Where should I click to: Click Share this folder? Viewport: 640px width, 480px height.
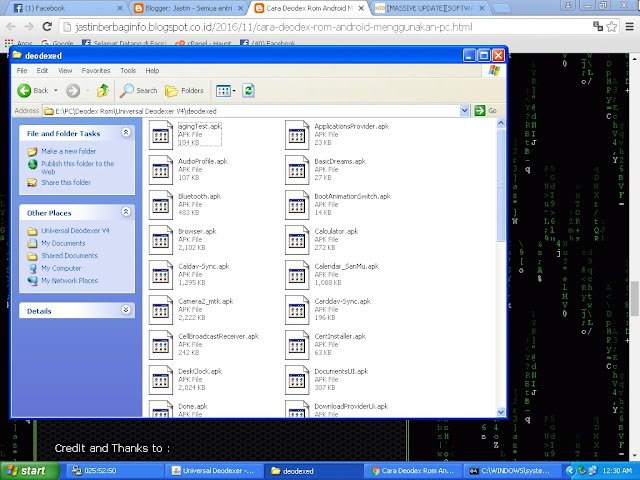coord(66,182)
